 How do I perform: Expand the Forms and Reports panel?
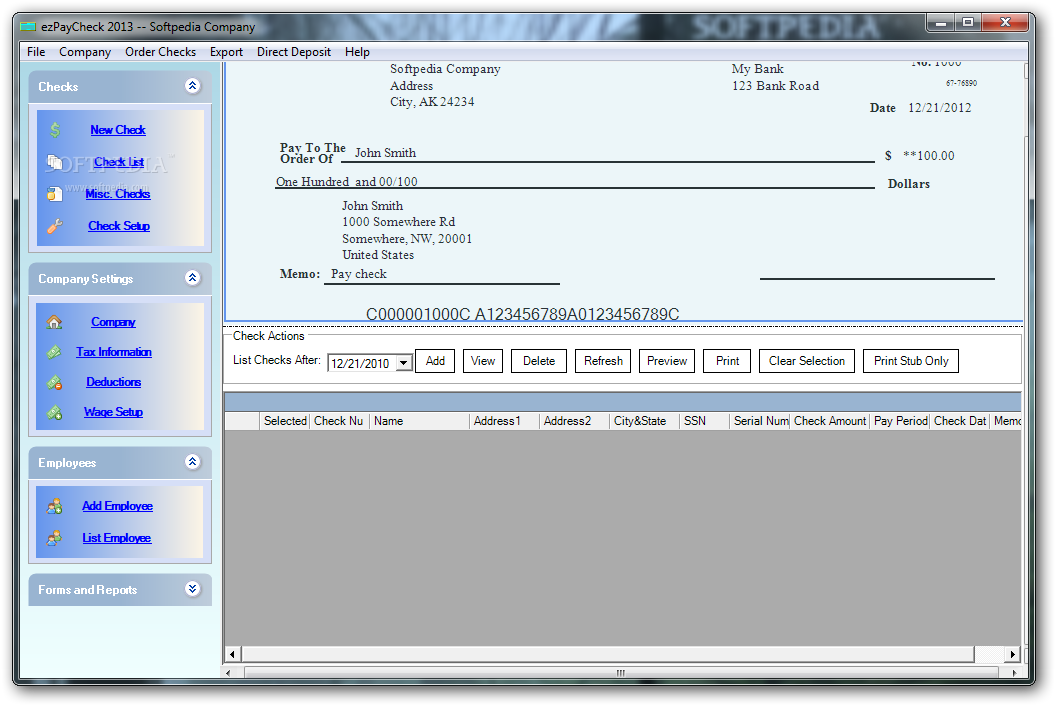click(x=193, y=589)
